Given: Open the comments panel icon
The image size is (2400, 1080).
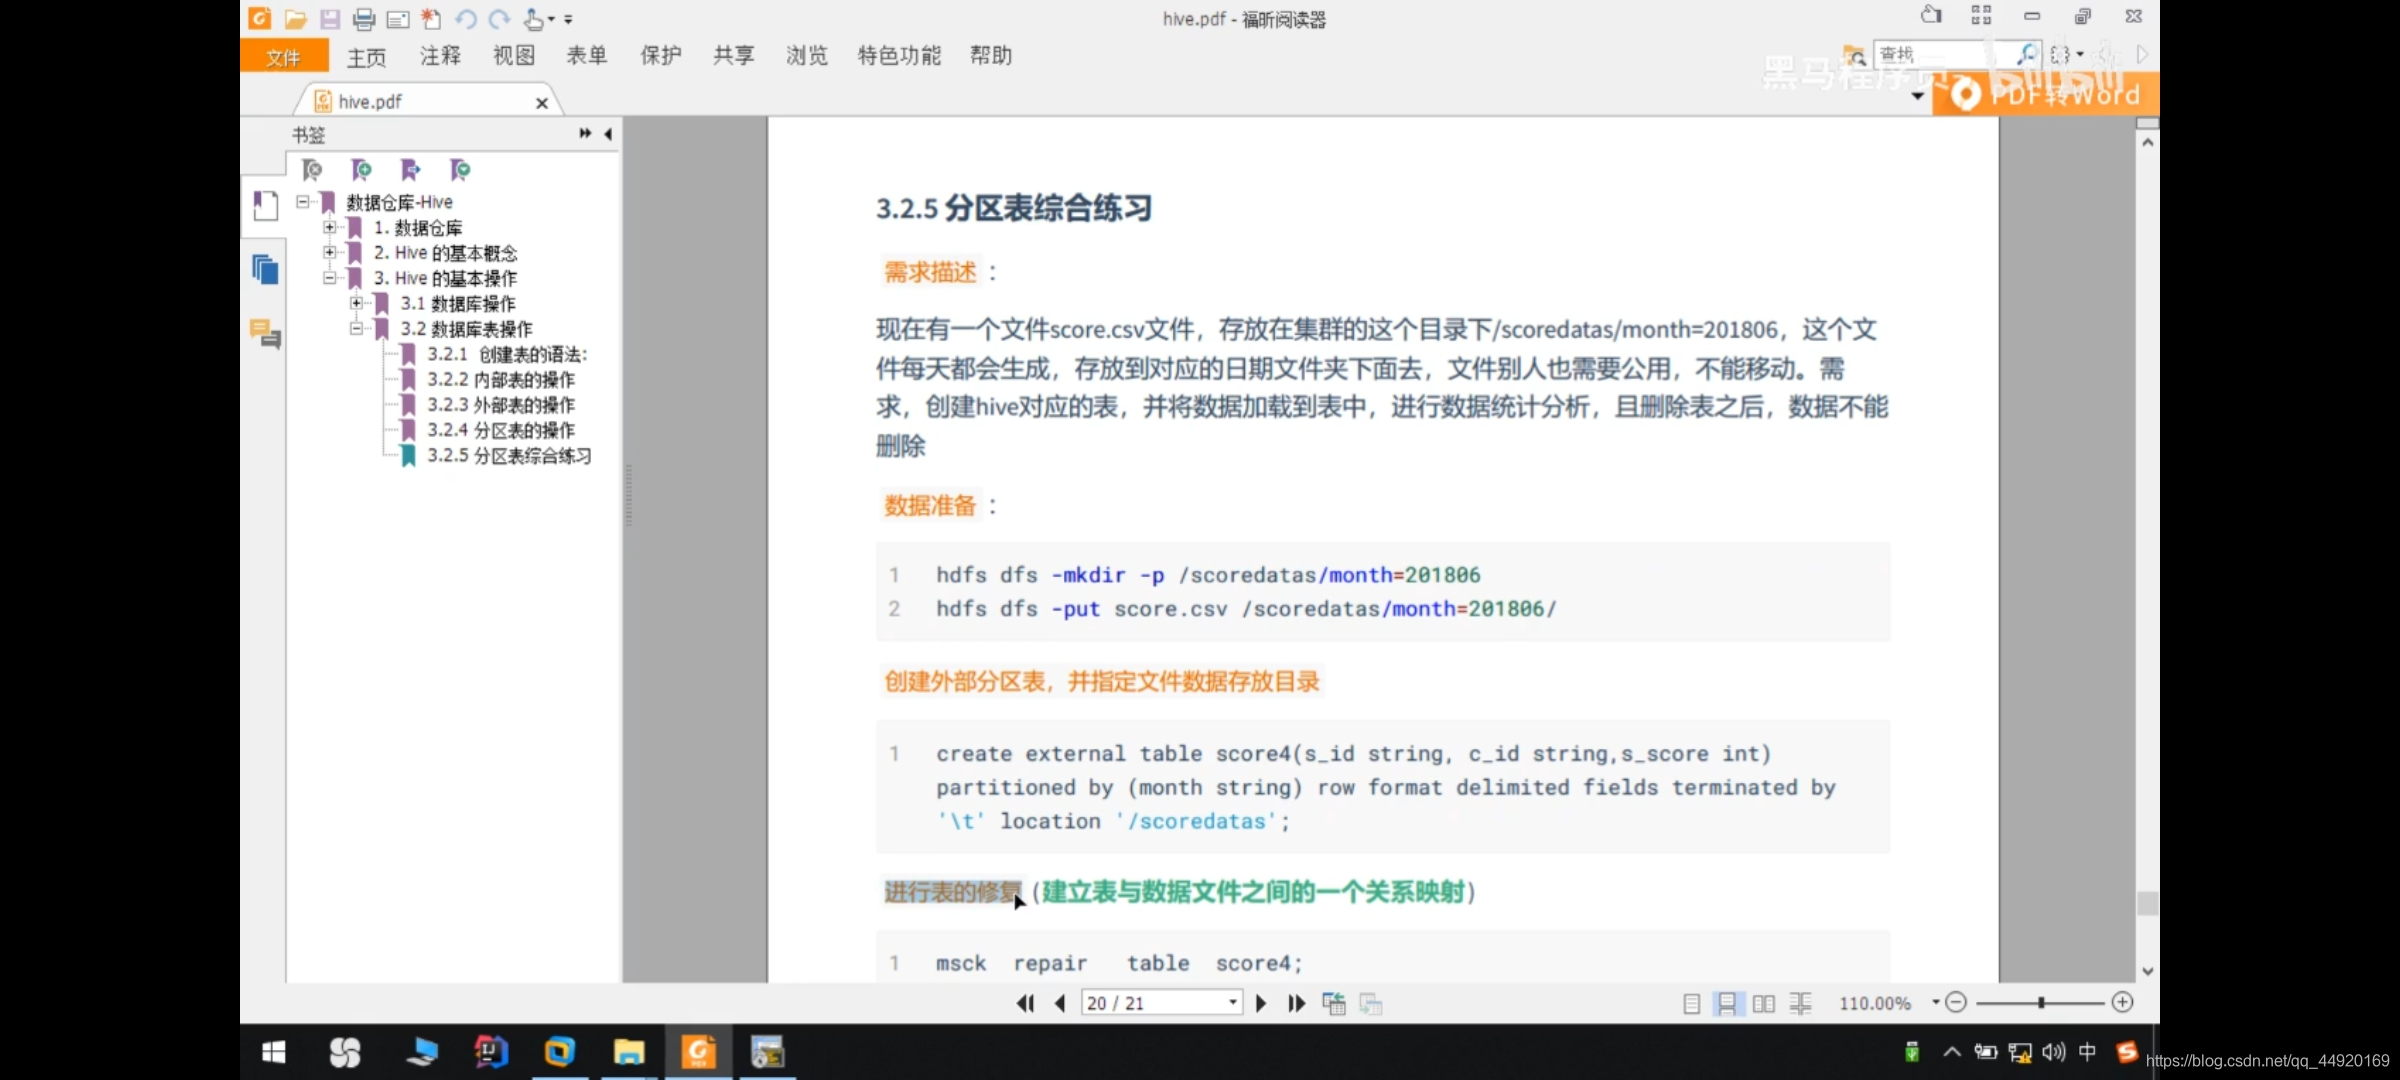Looking at the screenshot, I should pyautogui.click(x=265, y=333).
